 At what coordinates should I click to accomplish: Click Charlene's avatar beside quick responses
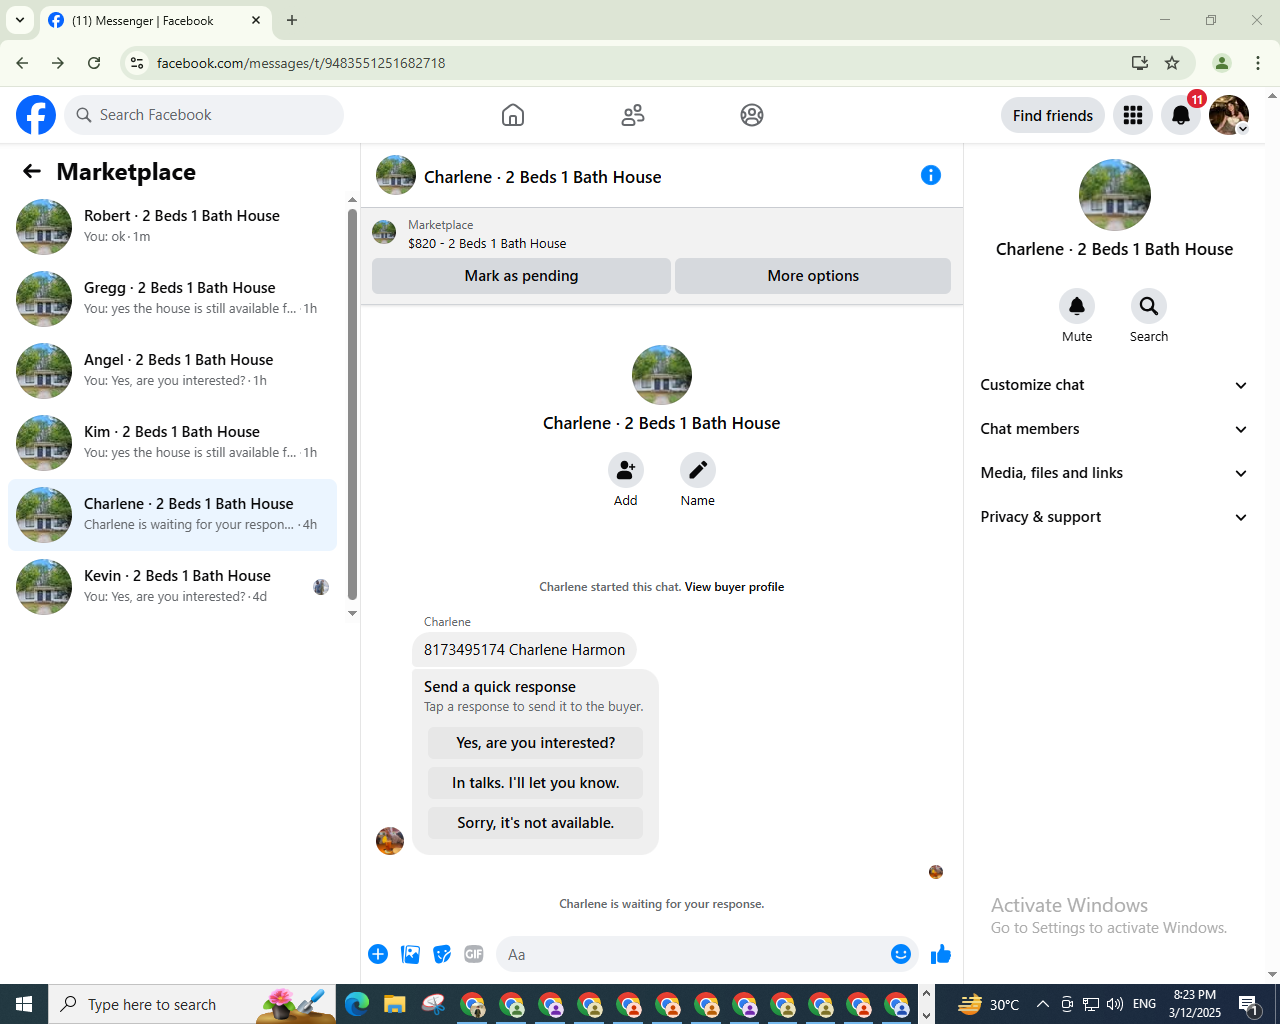coord(389,841)
